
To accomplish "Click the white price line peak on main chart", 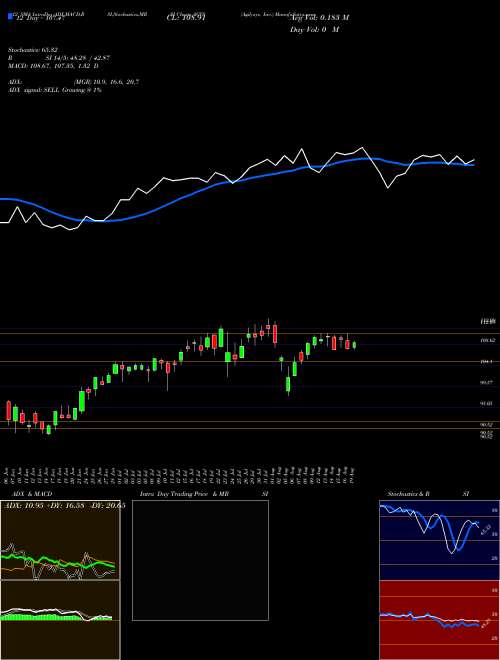I will tap(361, 148).
